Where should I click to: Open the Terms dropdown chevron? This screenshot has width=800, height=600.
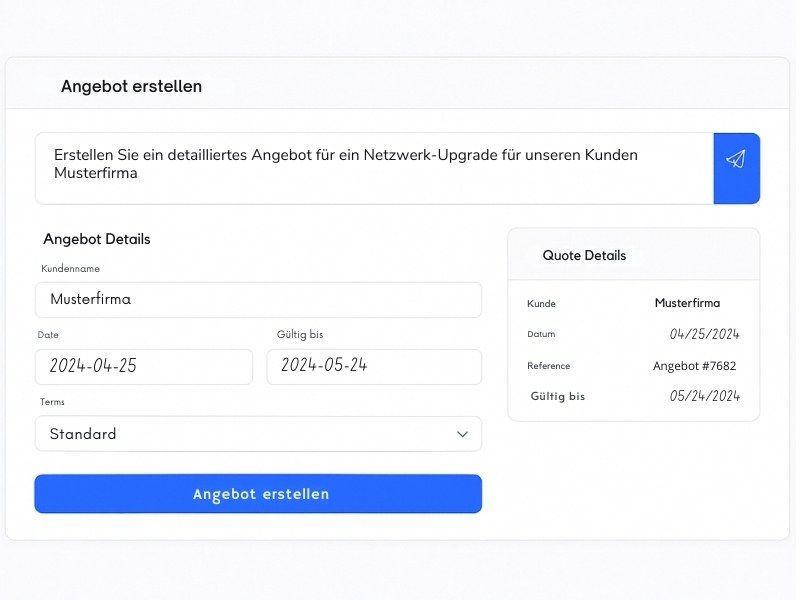pyautogui.click(x=462, y=434)
